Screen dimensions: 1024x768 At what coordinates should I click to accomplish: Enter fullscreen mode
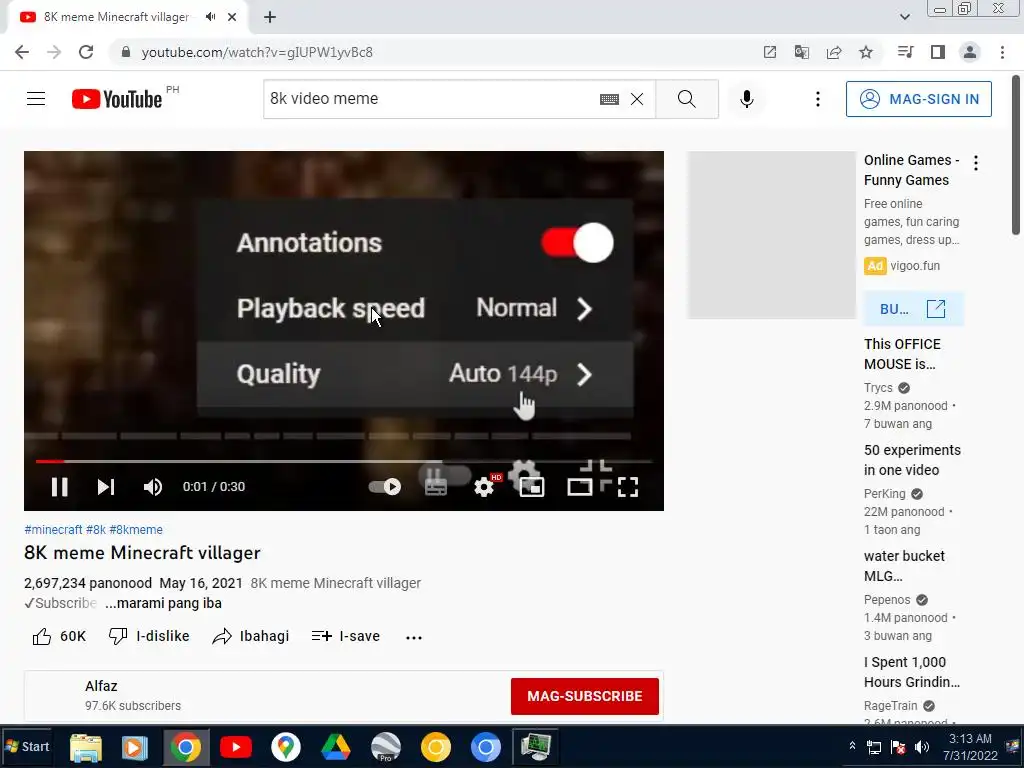coord(628,487)
